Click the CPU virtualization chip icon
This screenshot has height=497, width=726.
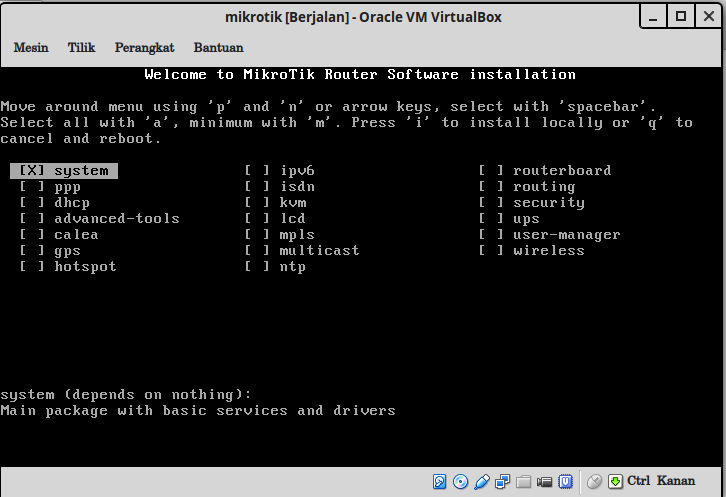(x=565, y=482)
